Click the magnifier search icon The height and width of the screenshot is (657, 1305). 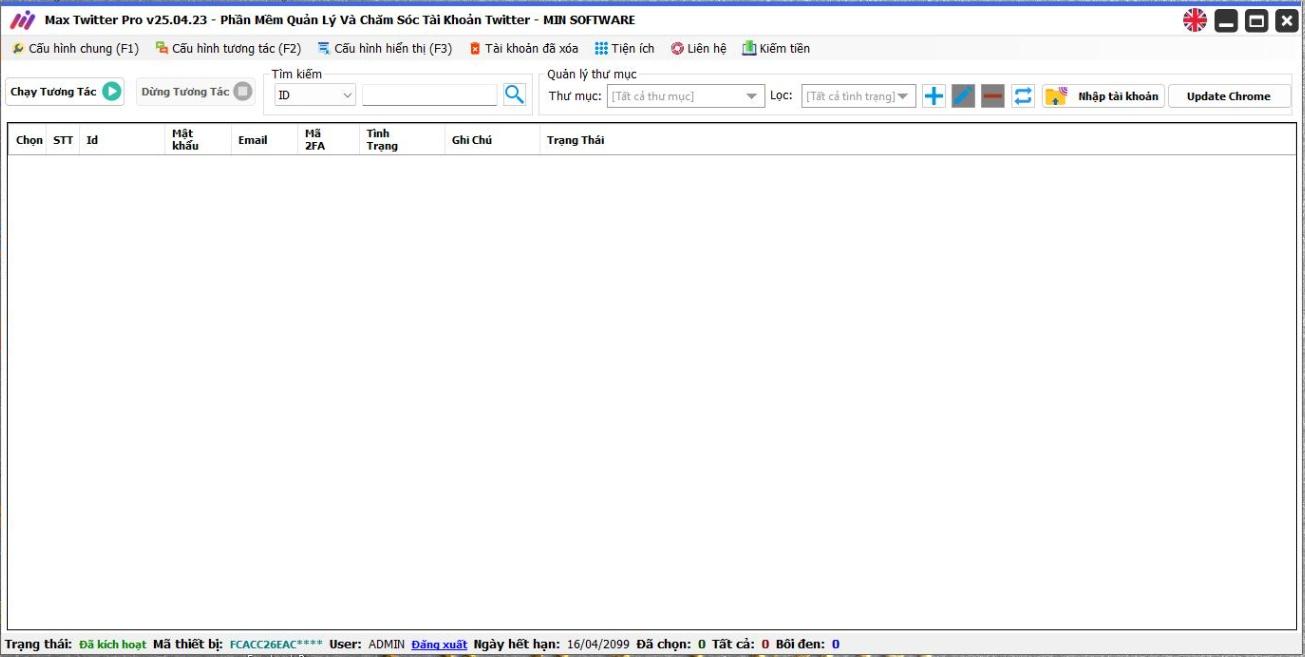pyautogui.click(x=514, y=95)
